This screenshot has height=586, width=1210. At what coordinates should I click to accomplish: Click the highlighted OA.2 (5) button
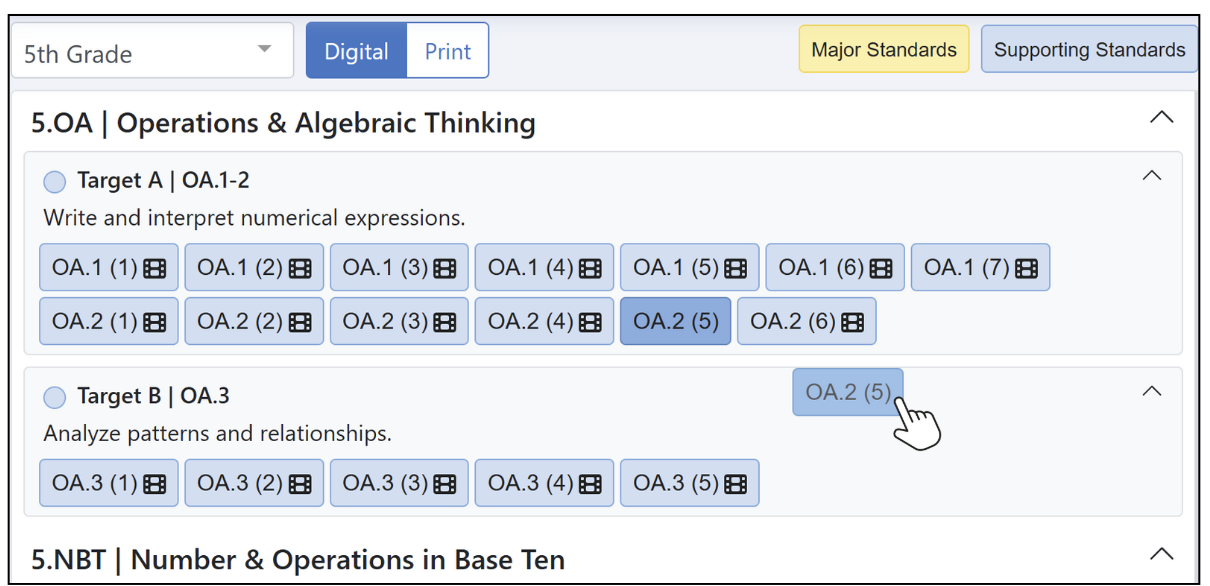coord(675,322)
